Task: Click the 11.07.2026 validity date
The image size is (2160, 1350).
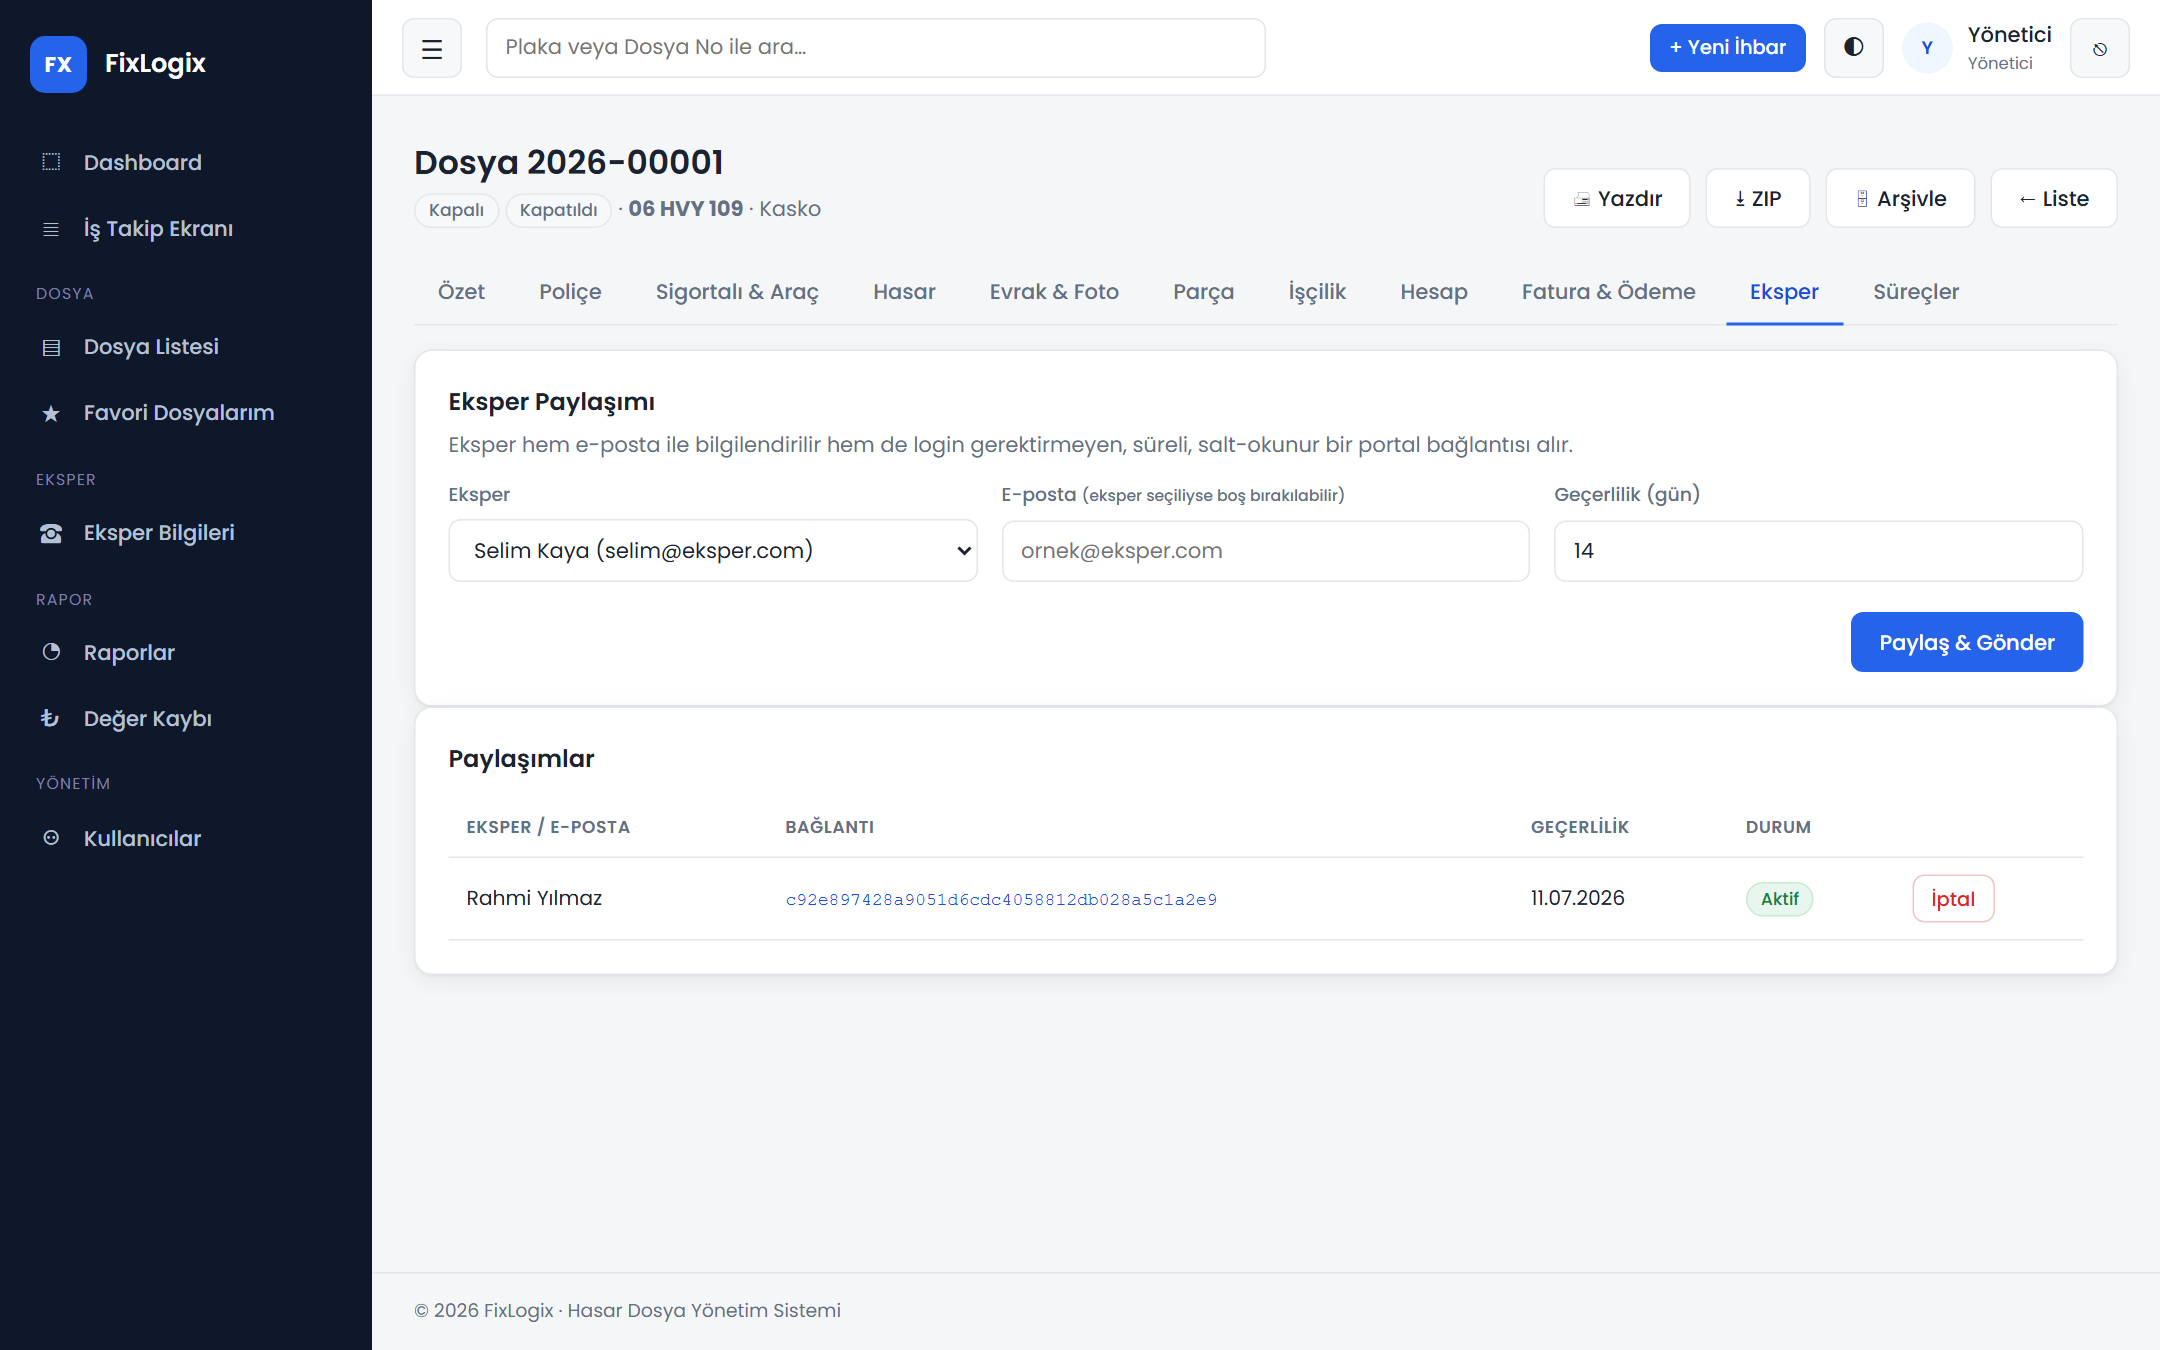Action: click(x=1577, y=898)
